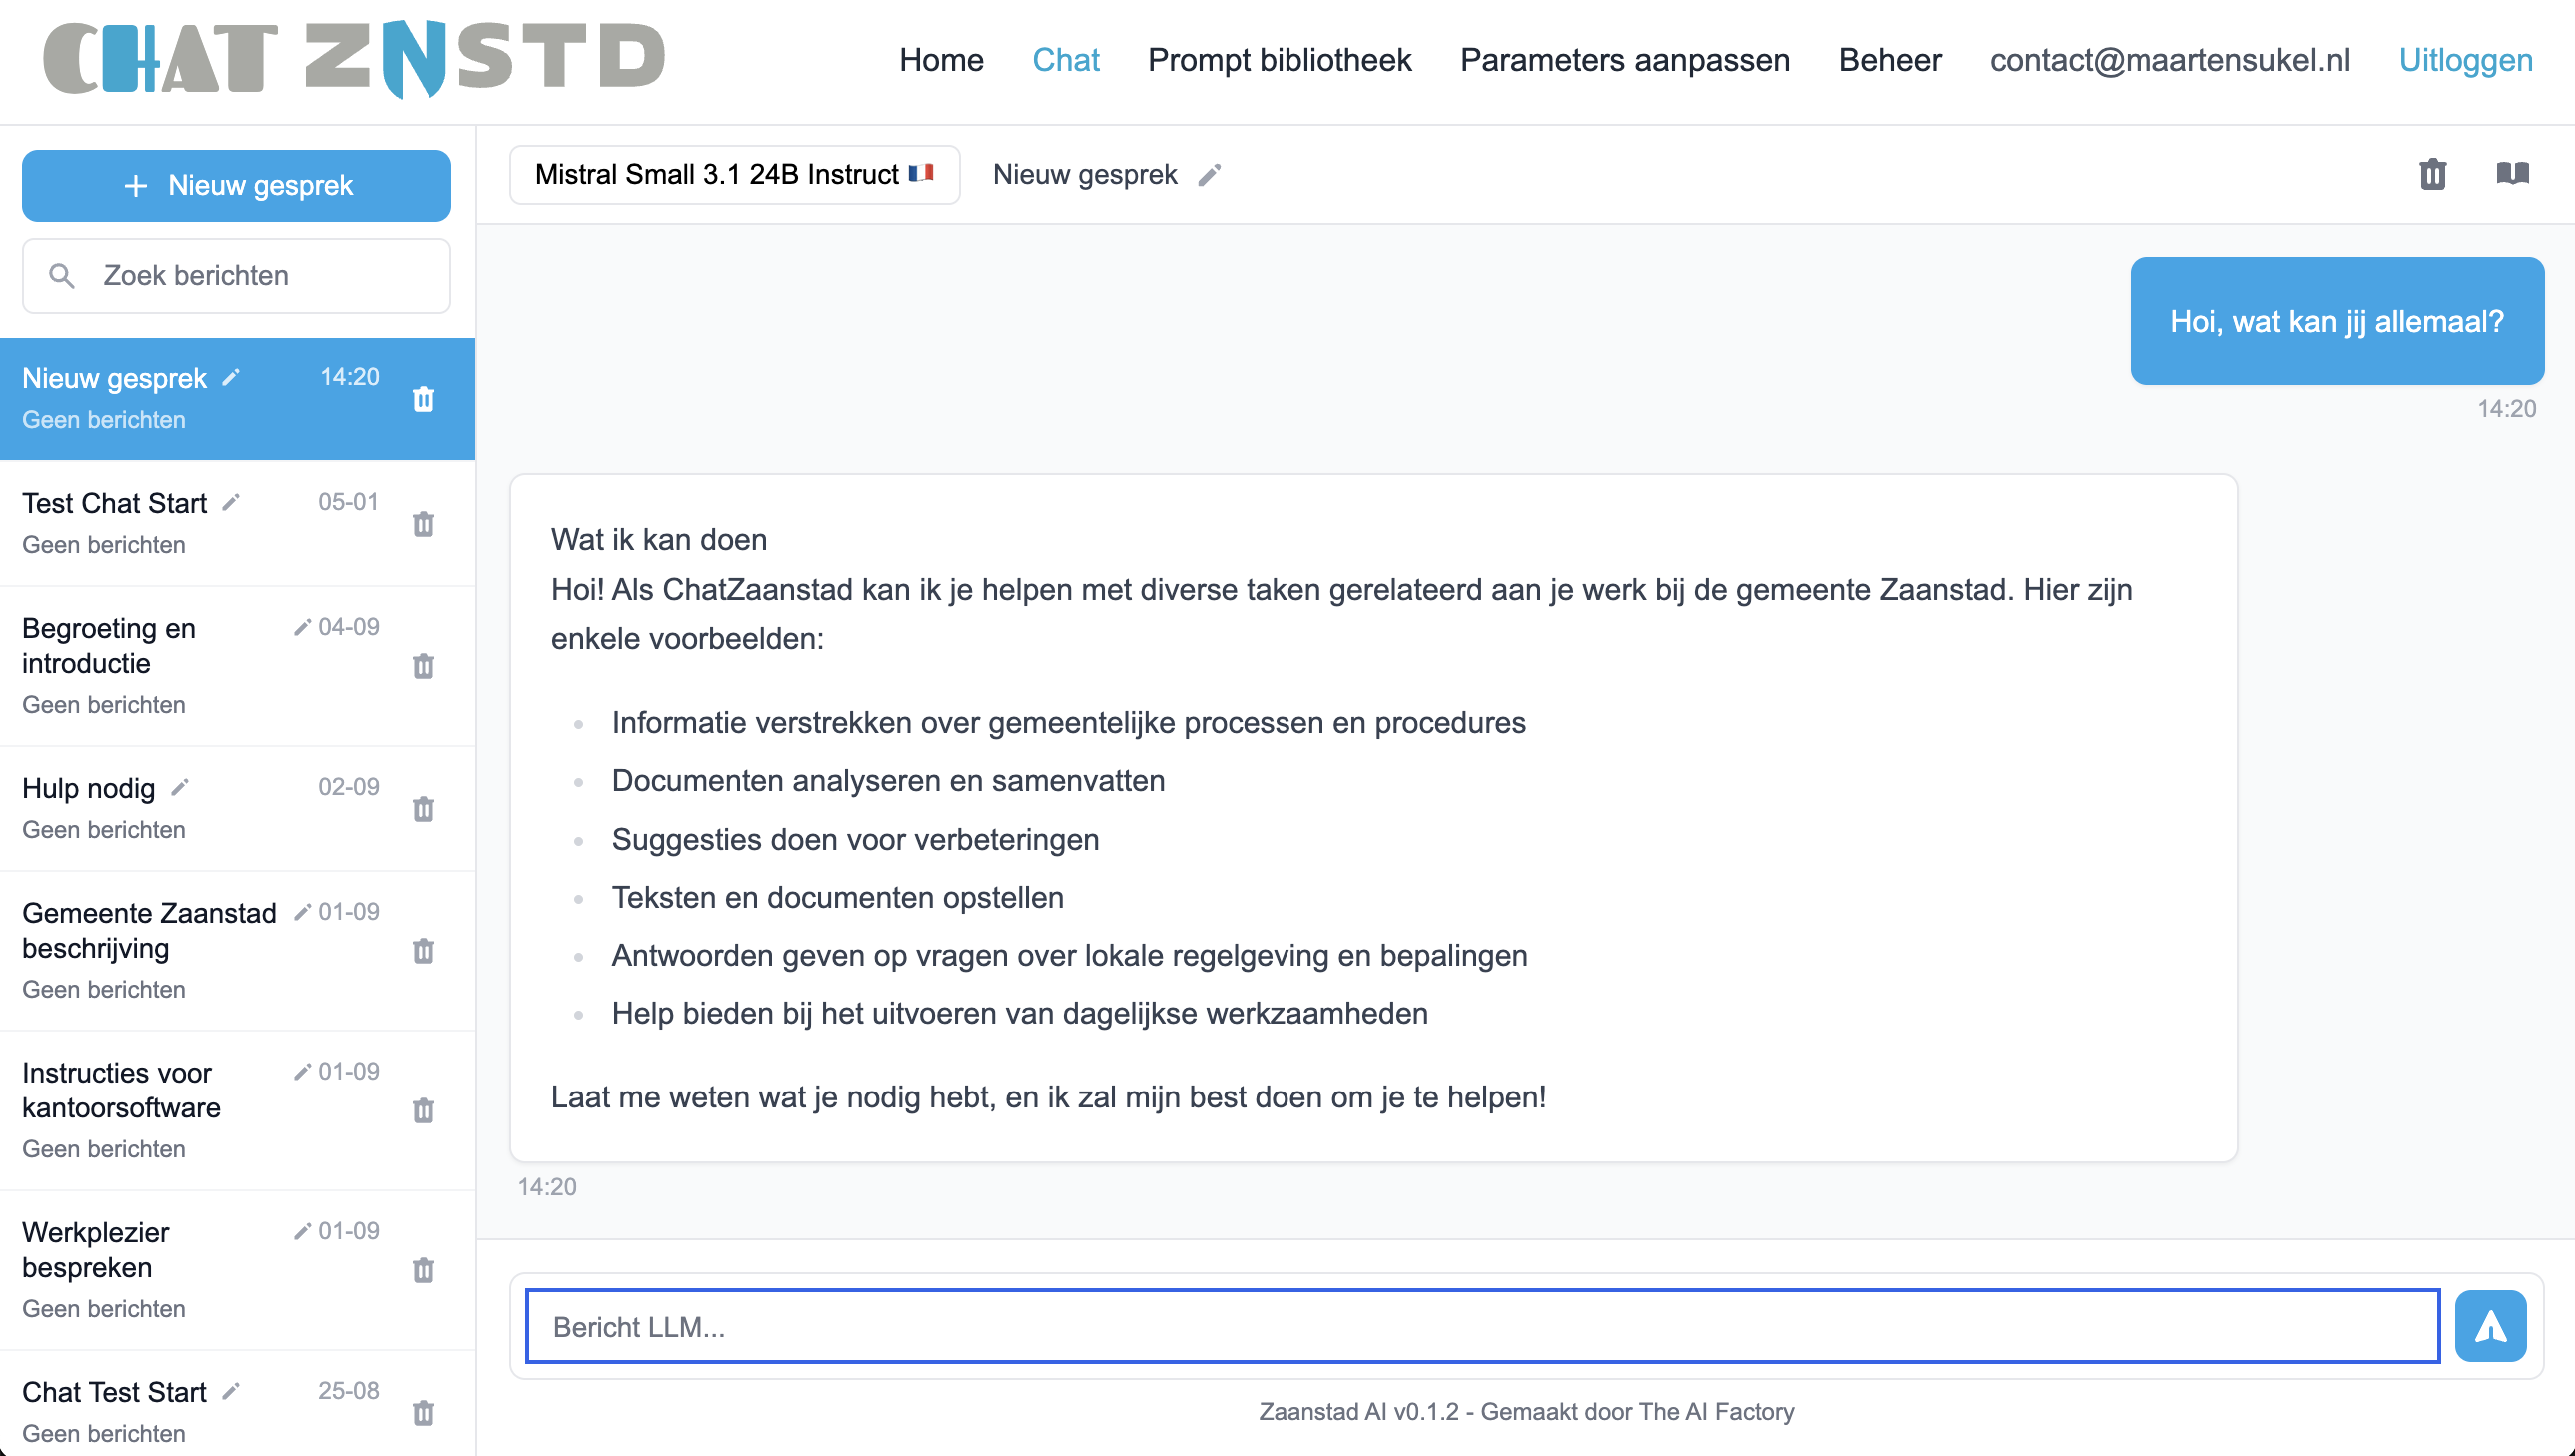
Task: Open the Prompt bibliotheek page
Action: pyautogui.click(x=1280, y=60)
